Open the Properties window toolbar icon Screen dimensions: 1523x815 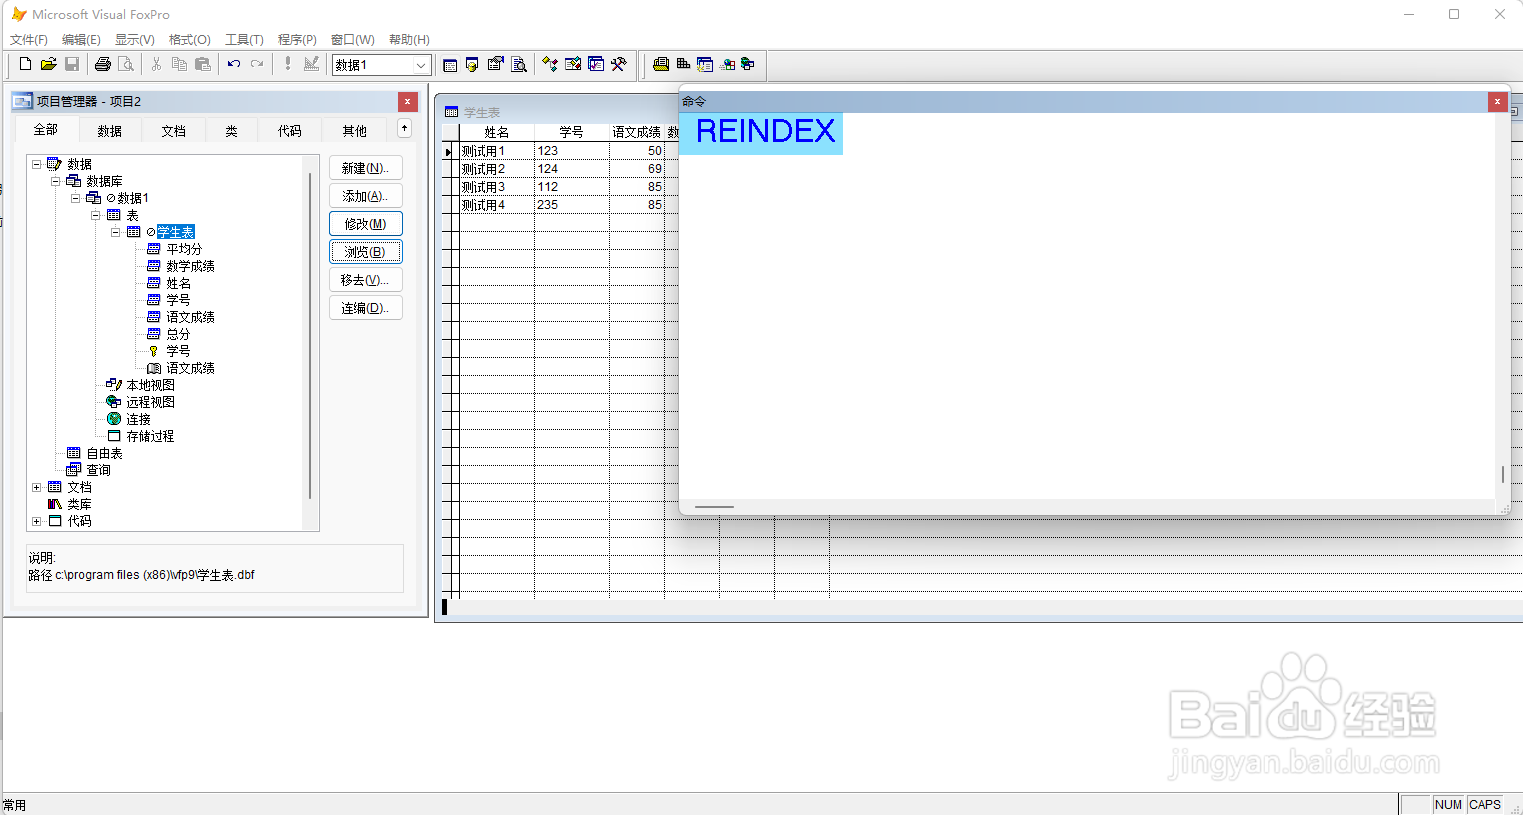495,64
